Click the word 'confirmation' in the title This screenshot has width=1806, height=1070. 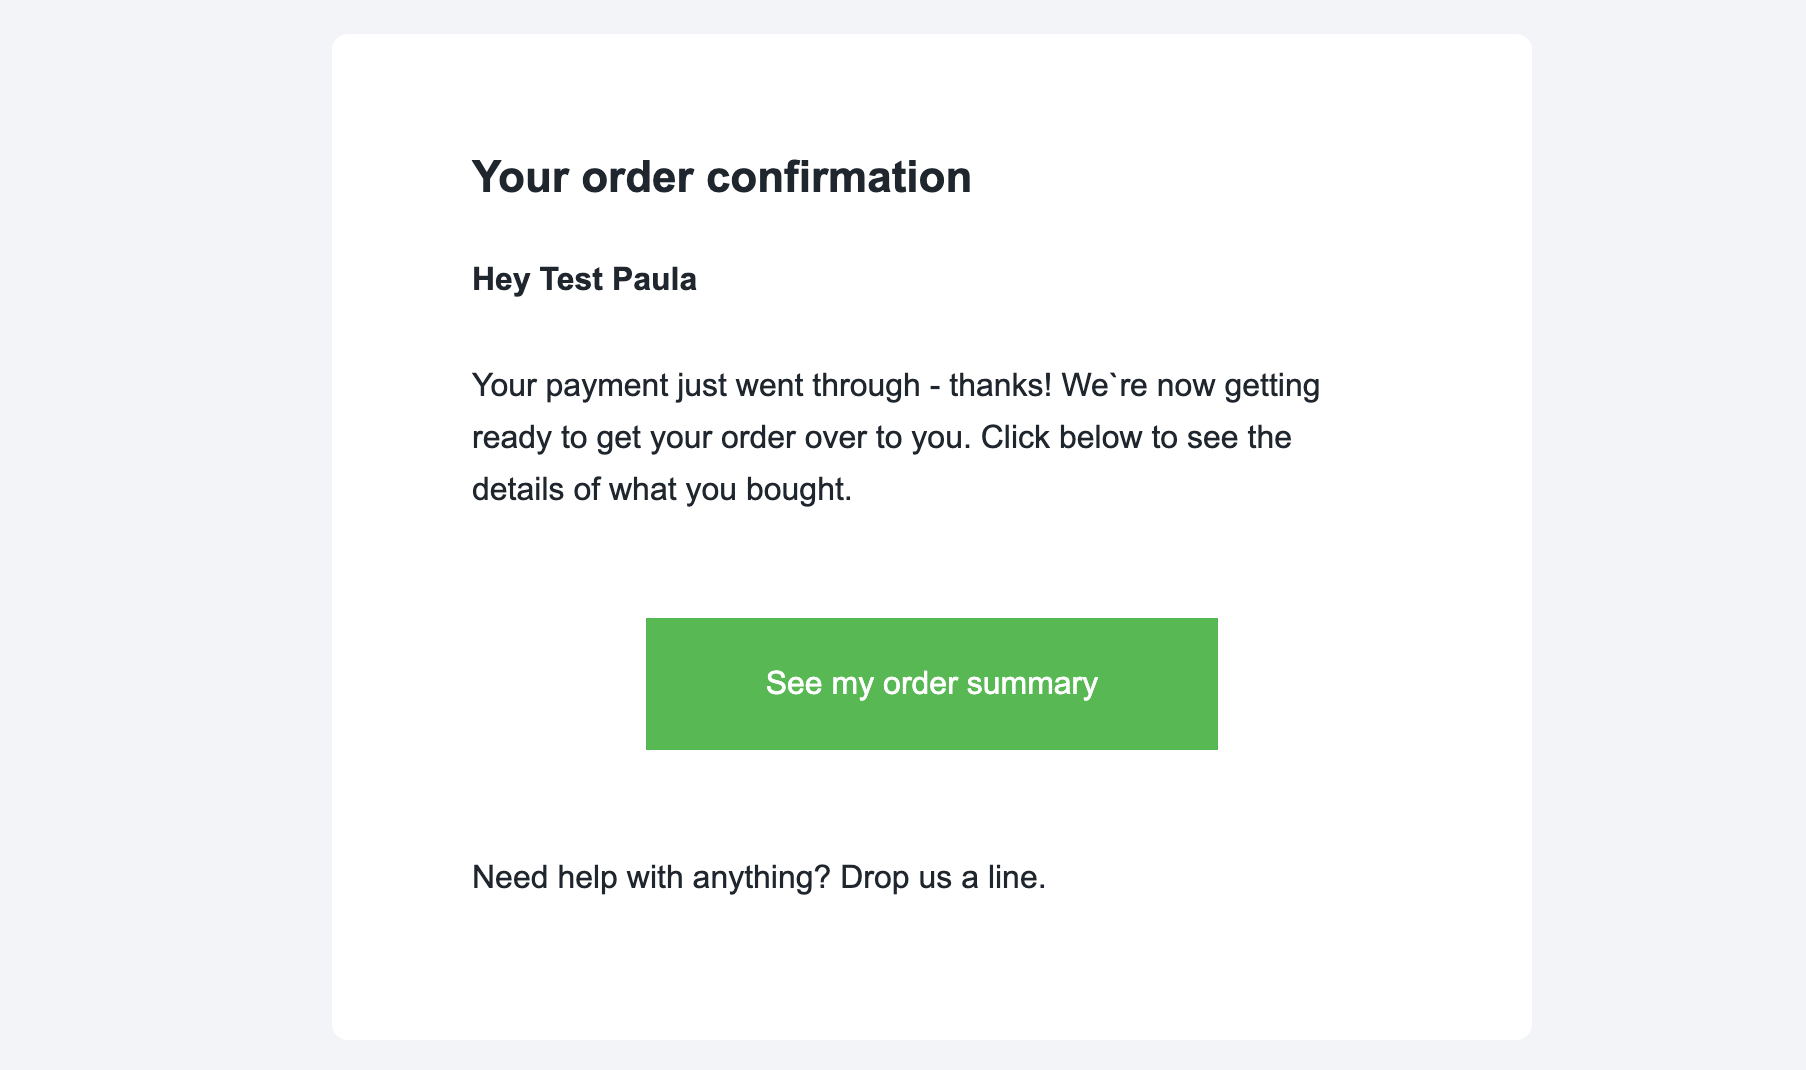pos(839,177)
